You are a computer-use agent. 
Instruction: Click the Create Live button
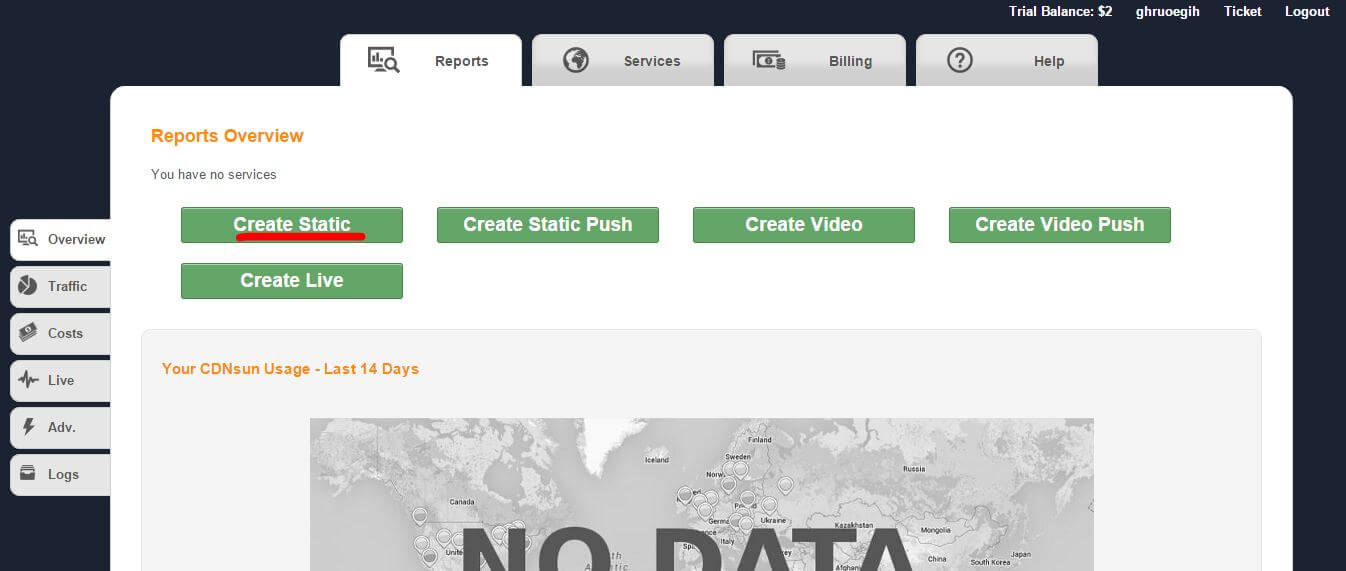[292, 281]
